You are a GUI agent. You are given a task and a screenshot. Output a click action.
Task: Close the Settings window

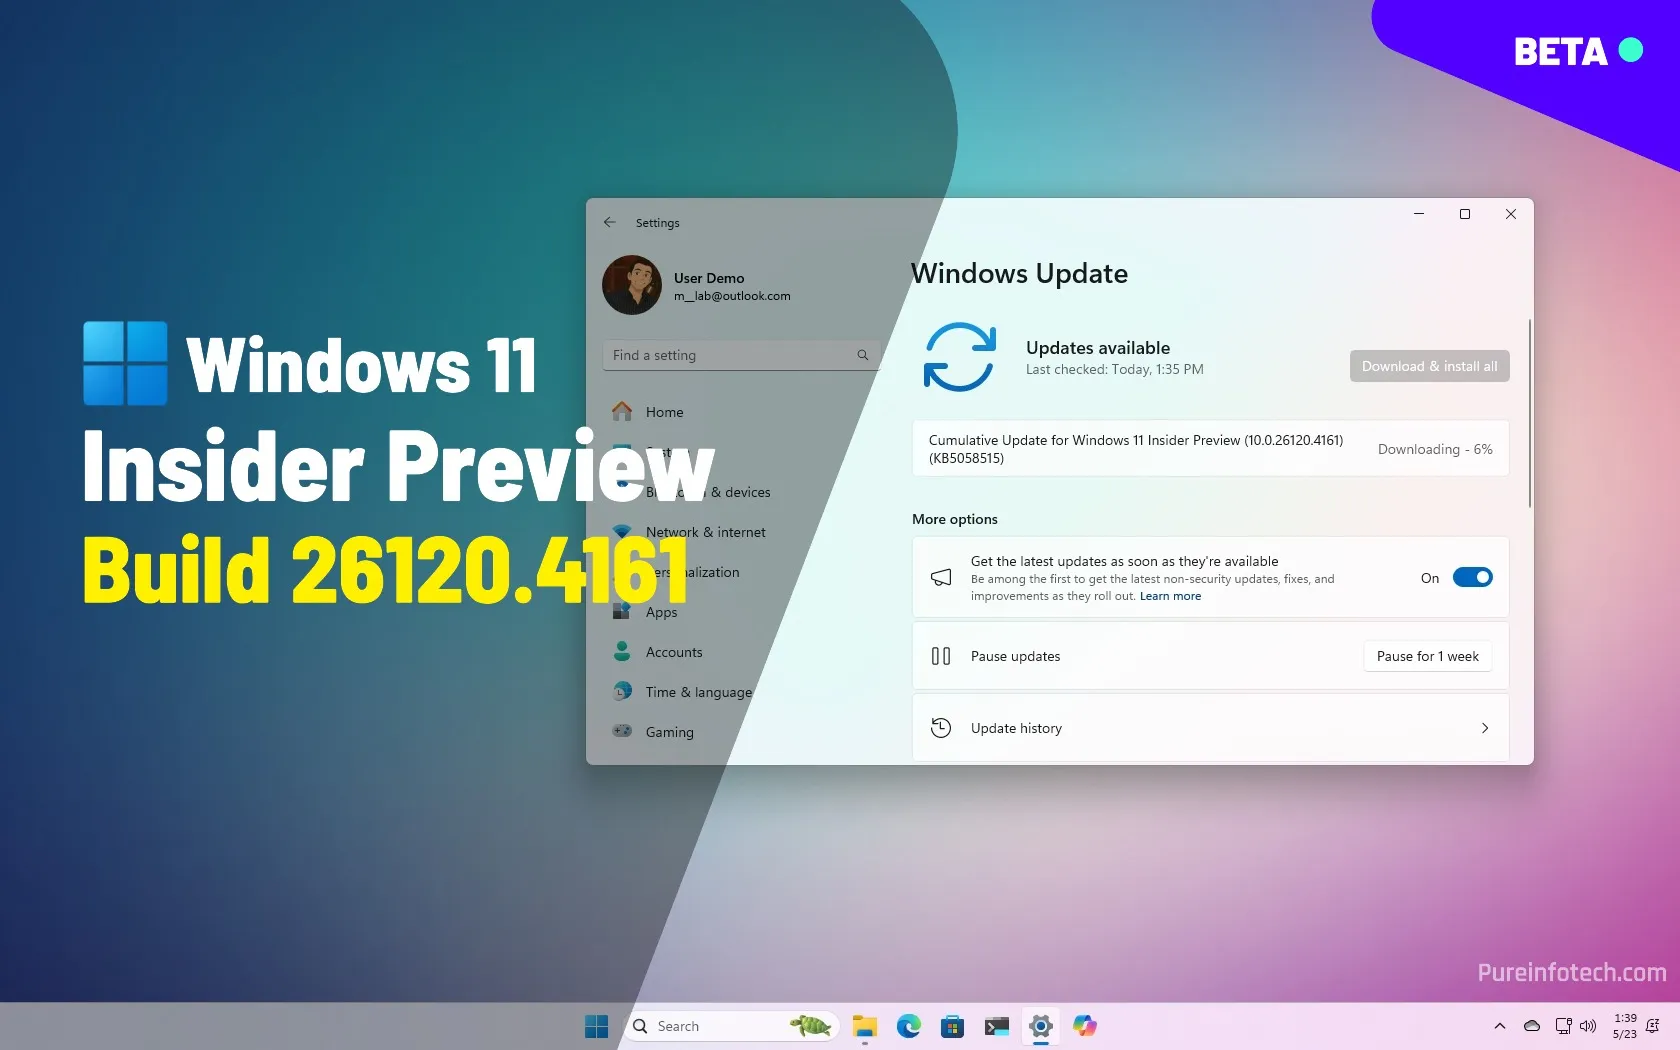[x=1511, y=214]
